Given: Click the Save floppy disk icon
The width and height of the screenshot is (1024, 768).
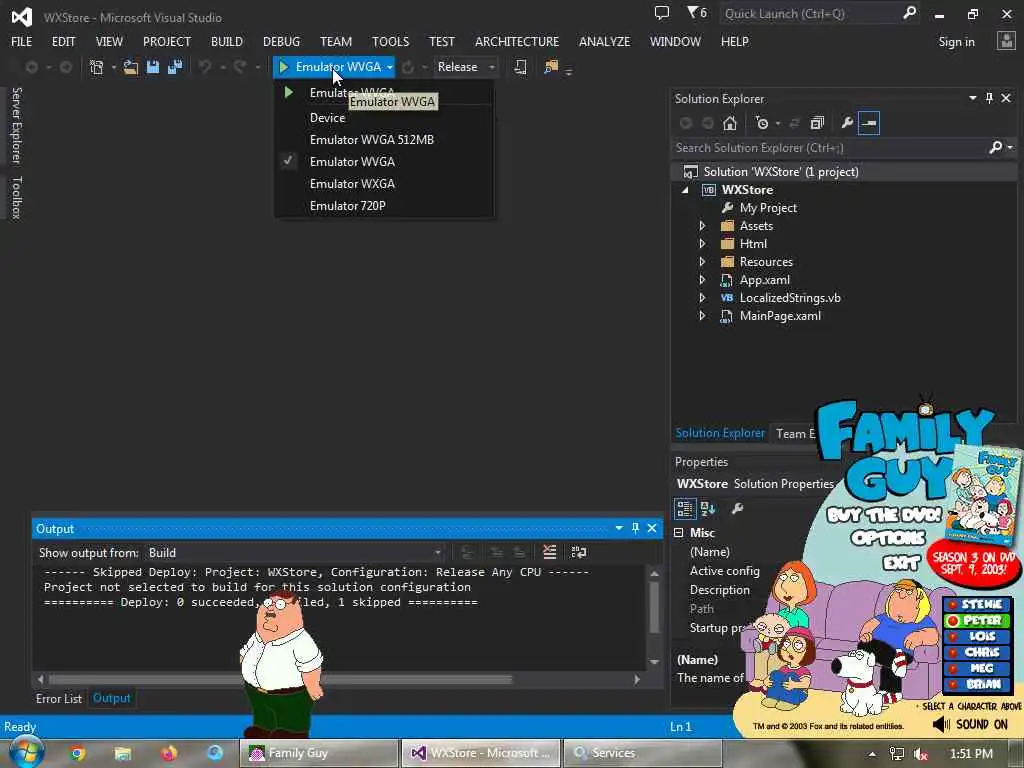Looking at the screenshot, I should (x=153, y=67).
